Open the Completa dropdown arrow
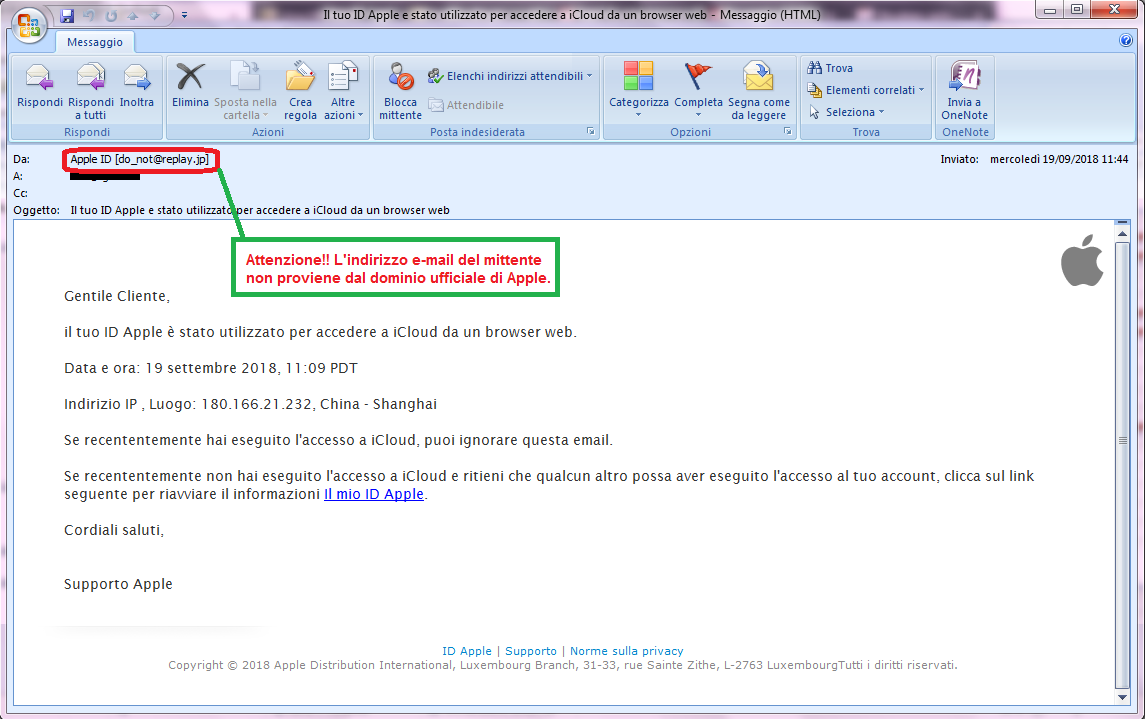Image resolution: width=1147 pixels, height=719 pixels. [698, 115]
